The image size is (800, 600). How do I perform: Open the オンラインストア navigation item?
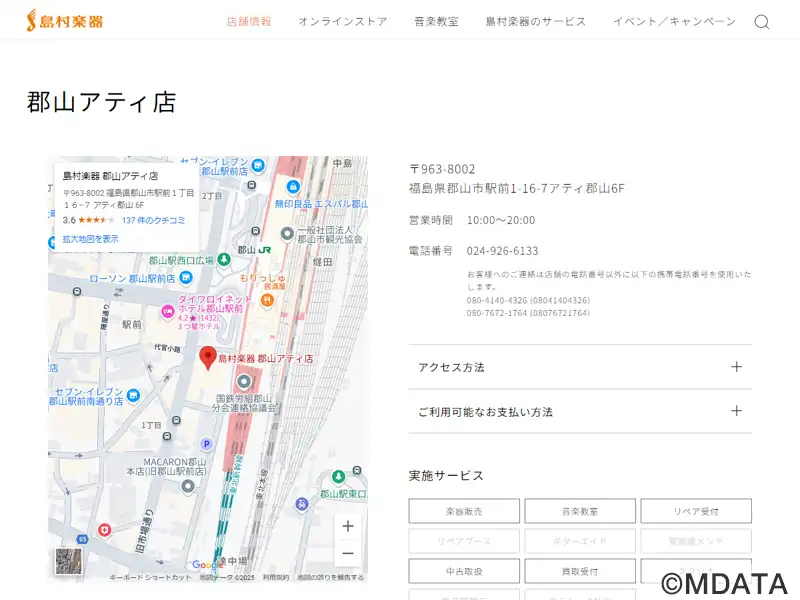coord(343,21)
